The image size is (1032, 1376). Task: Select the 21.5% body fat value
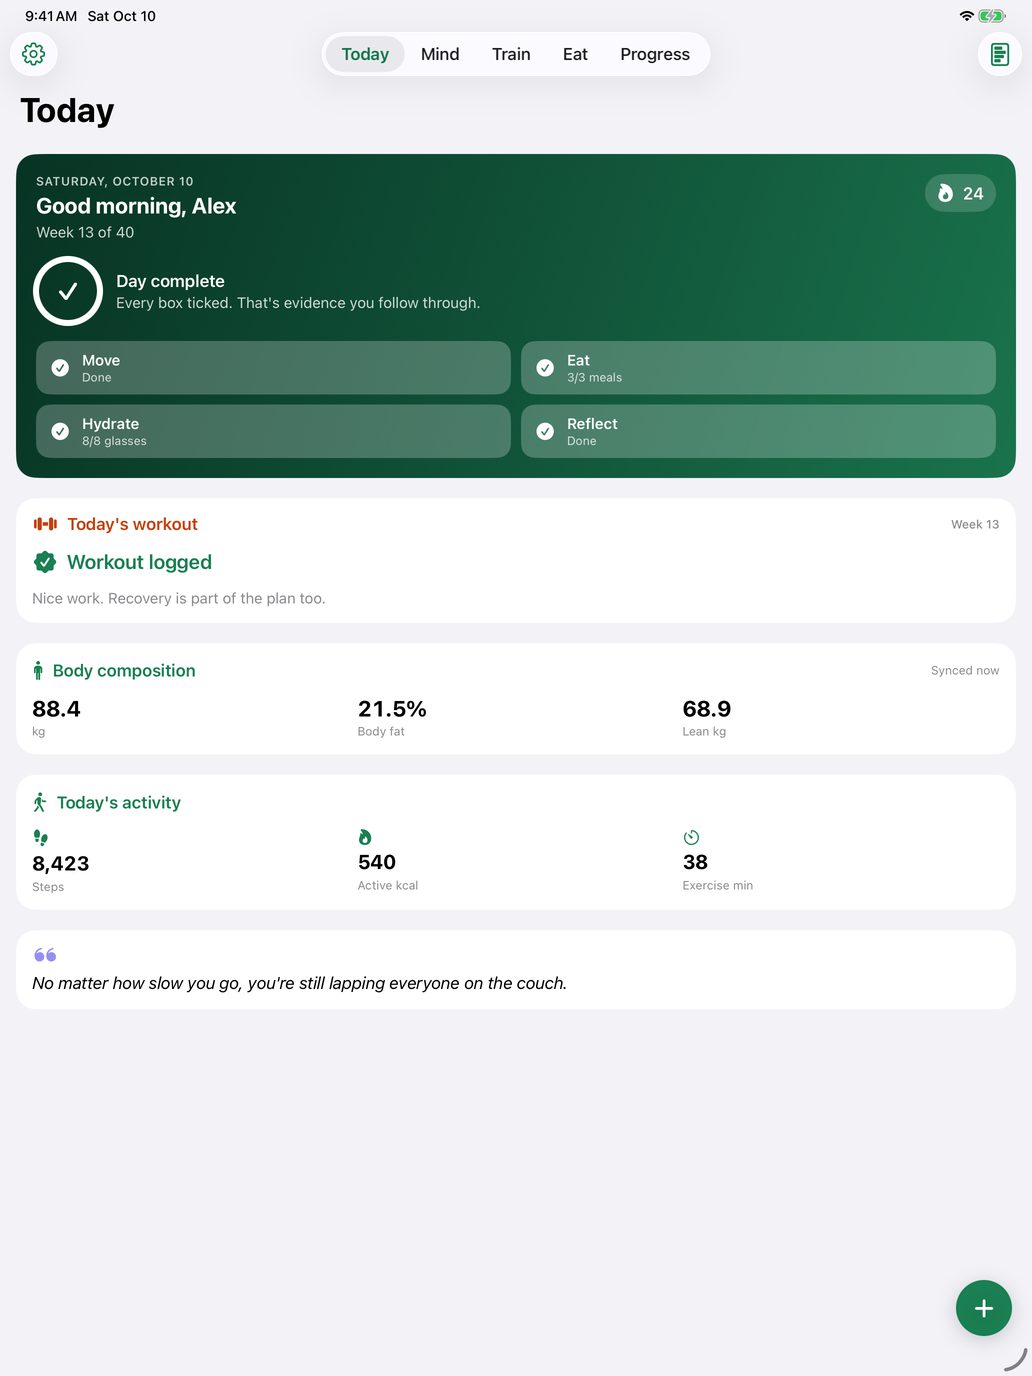[x=392, y=709]
